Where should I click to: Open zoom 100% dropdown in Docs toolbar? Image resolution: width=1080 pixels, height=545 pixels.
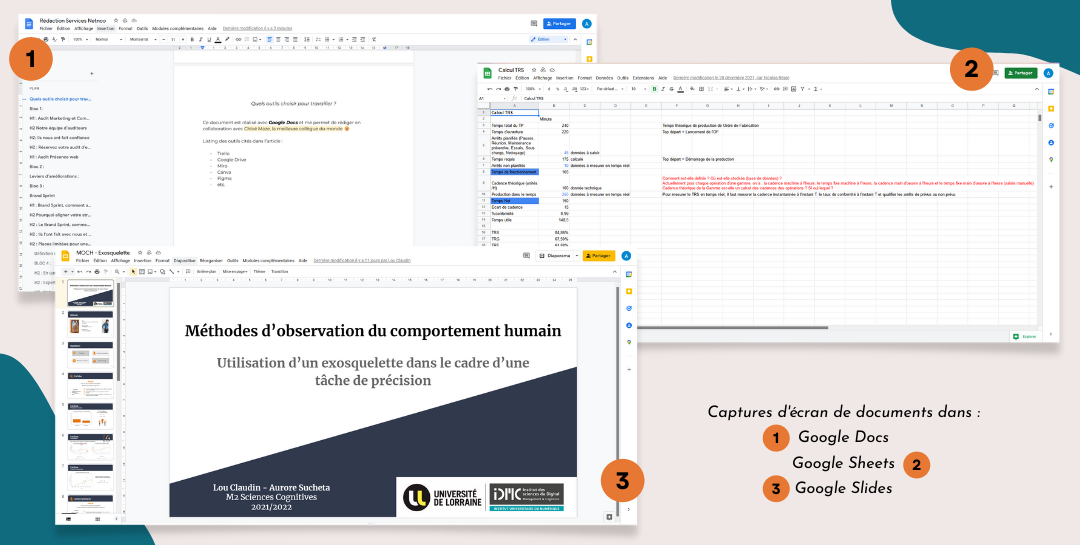point(81,39)
